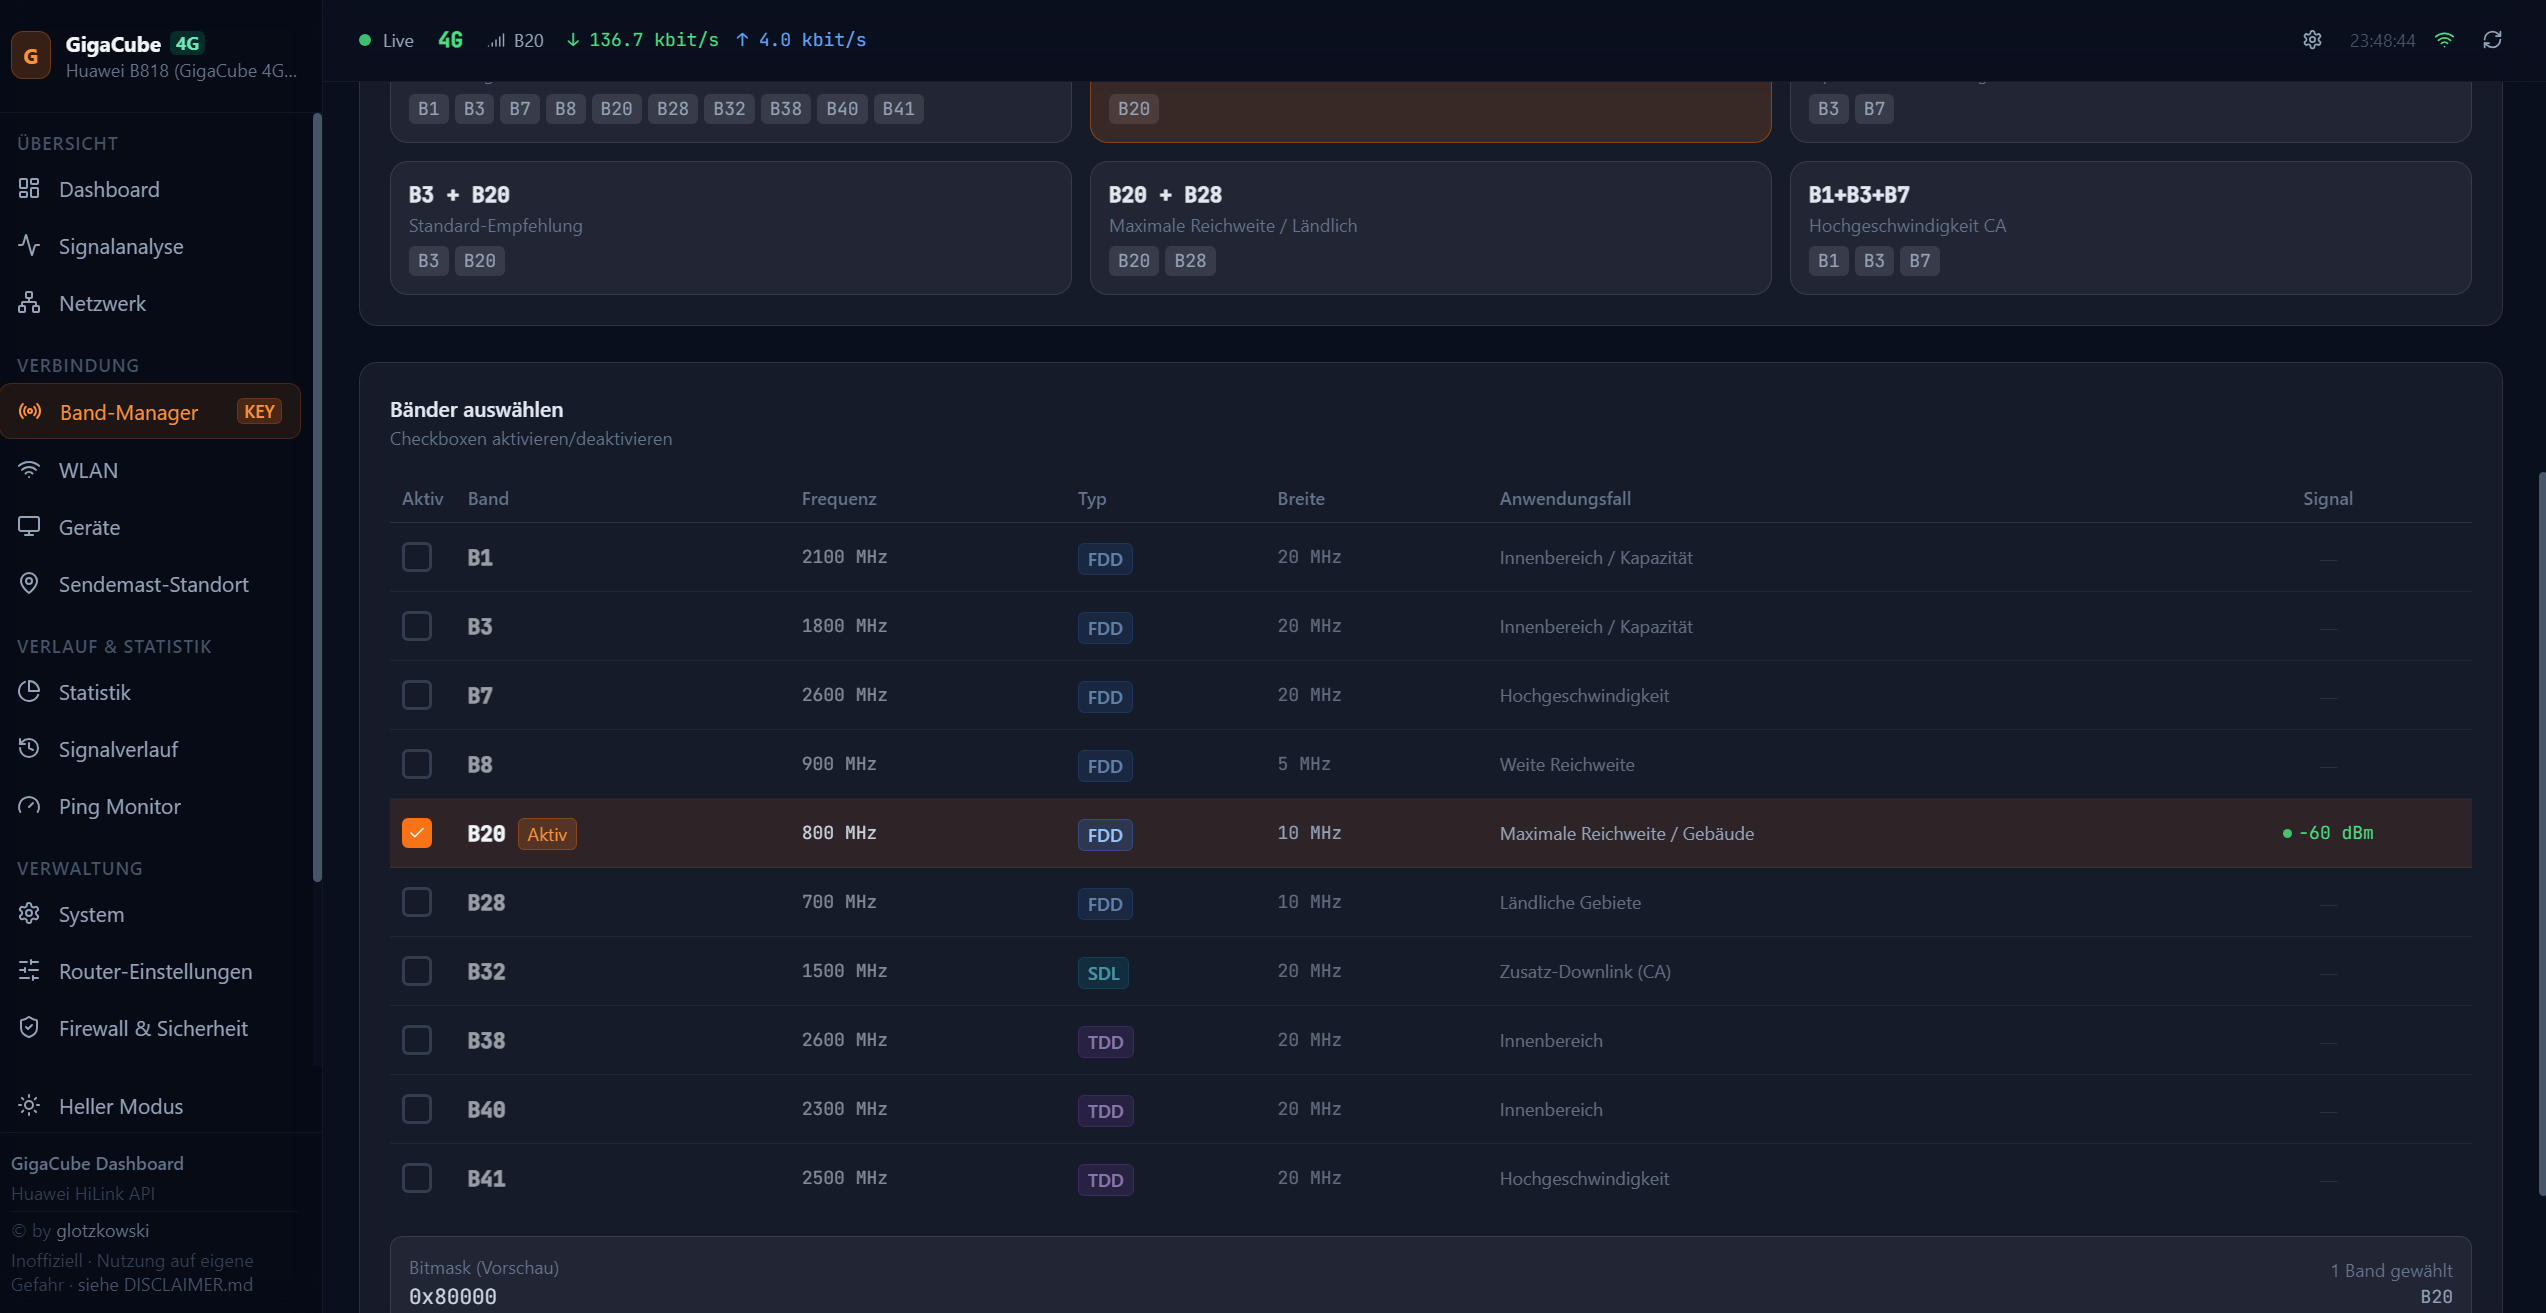Switch to Heller Modus
This screenshot has width=2546, height=1313.
pyautogui.click(x=150, y=1106)
